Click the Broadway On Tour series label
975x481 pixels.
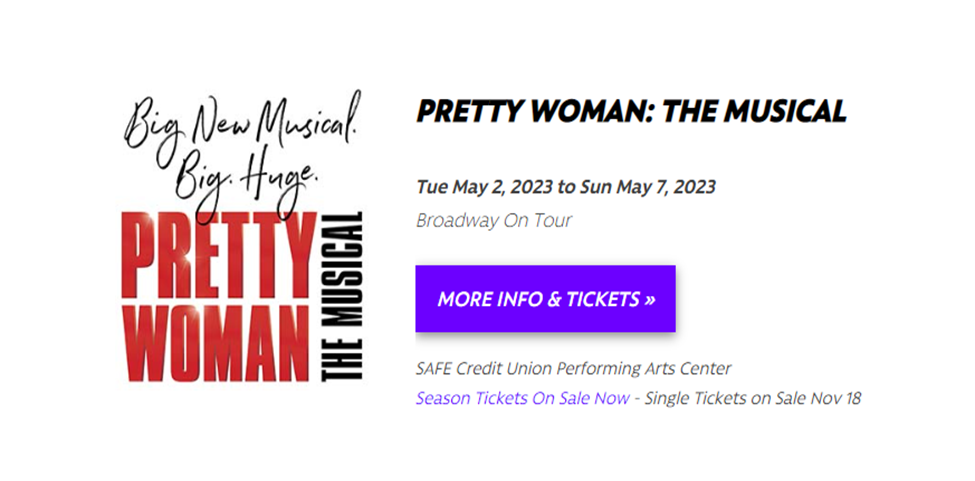[x=493, y=220]
